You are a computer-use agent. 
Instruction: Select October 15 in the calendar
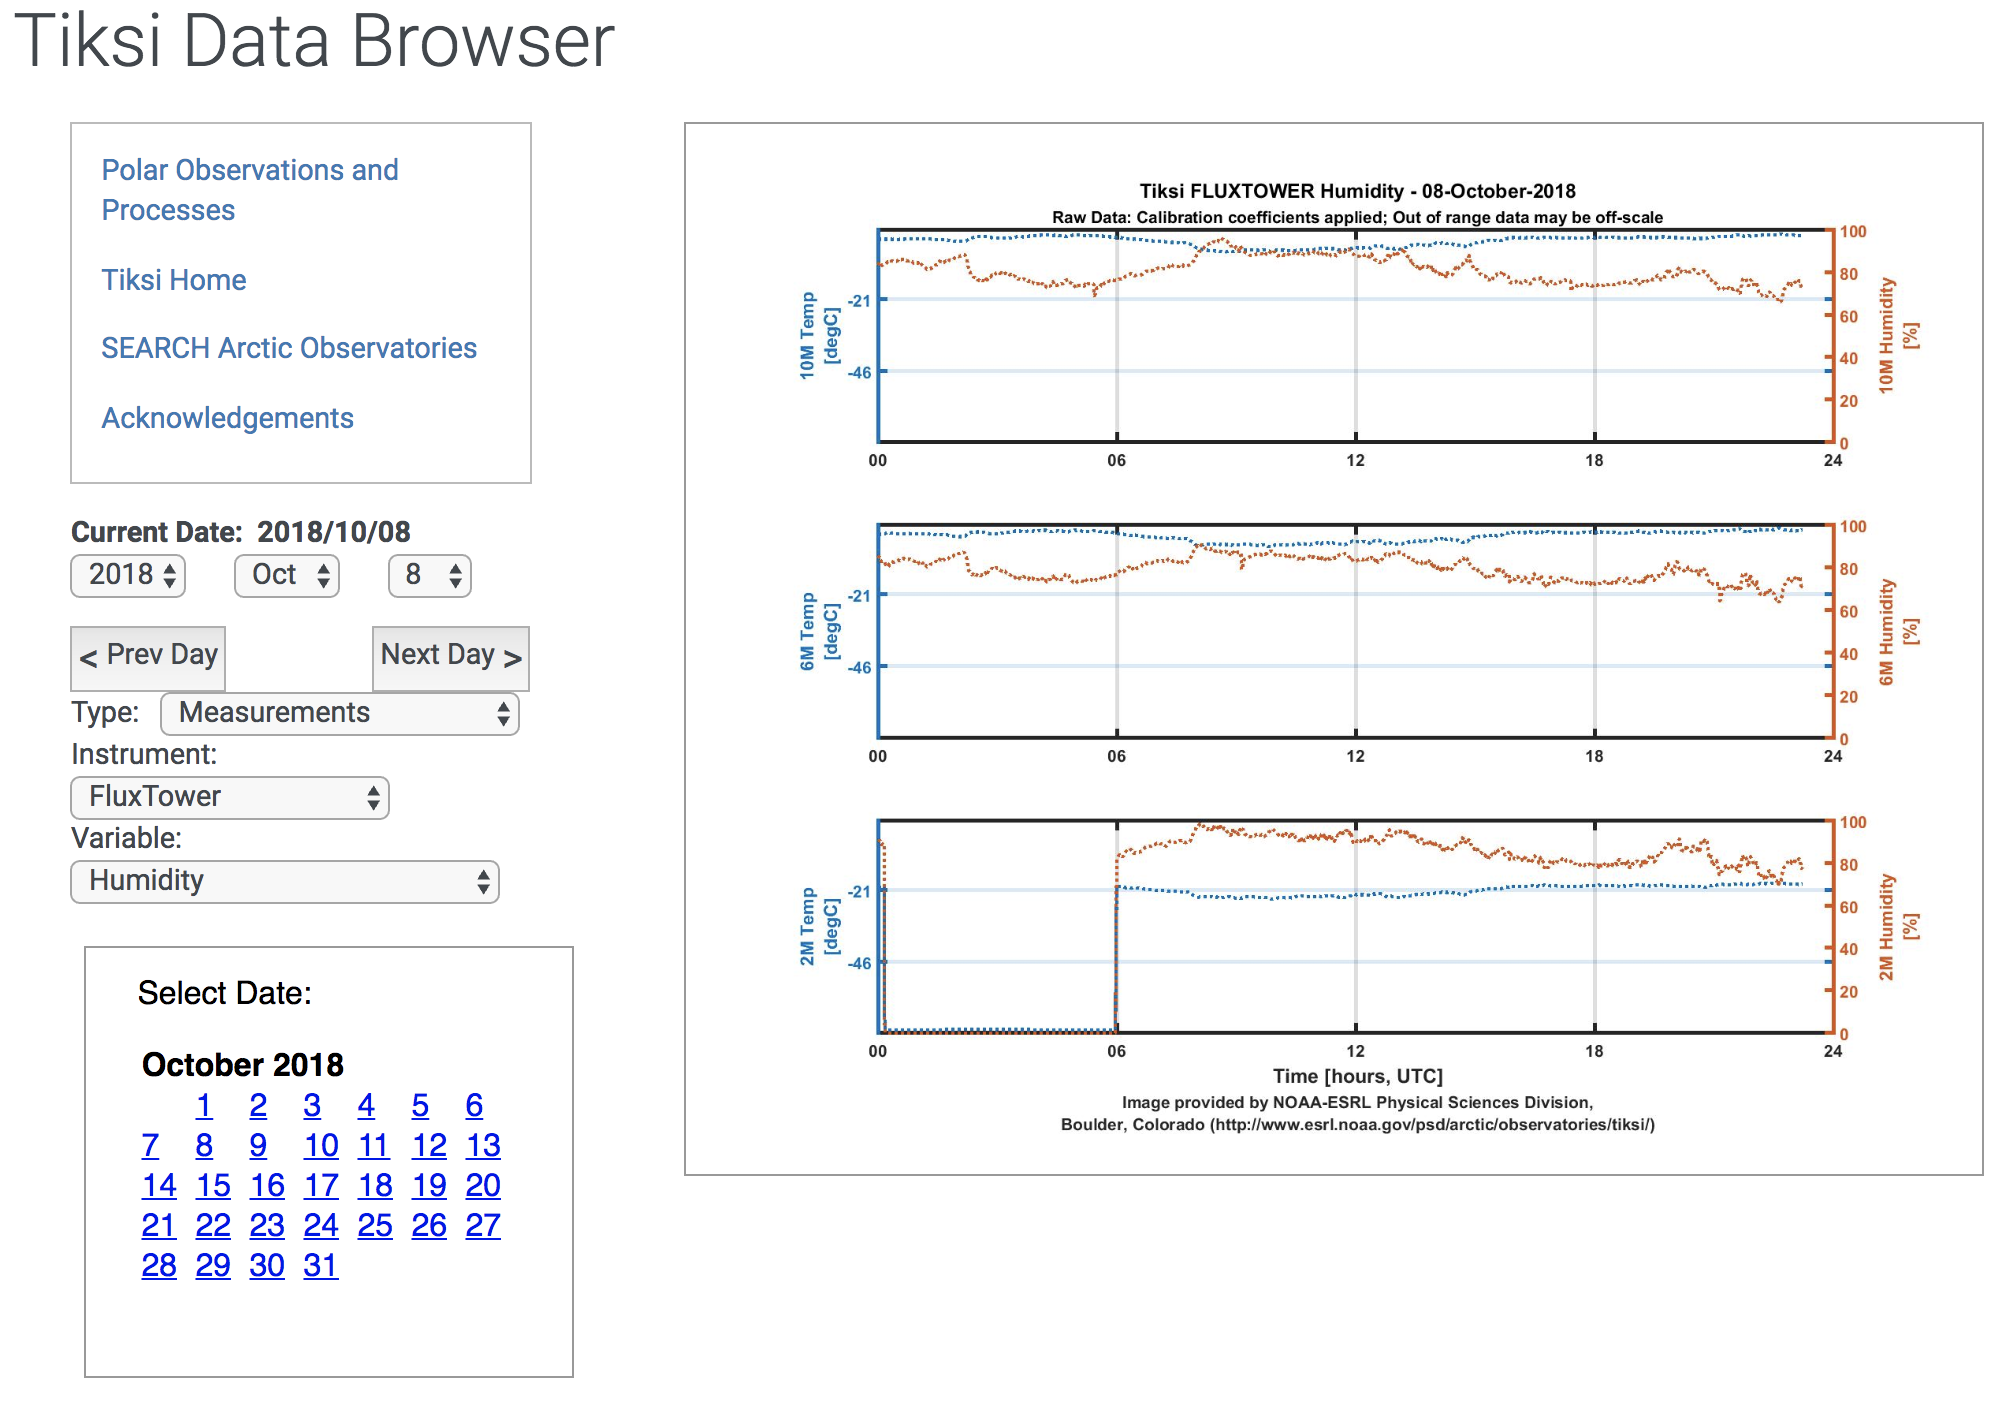point(213,1186)
